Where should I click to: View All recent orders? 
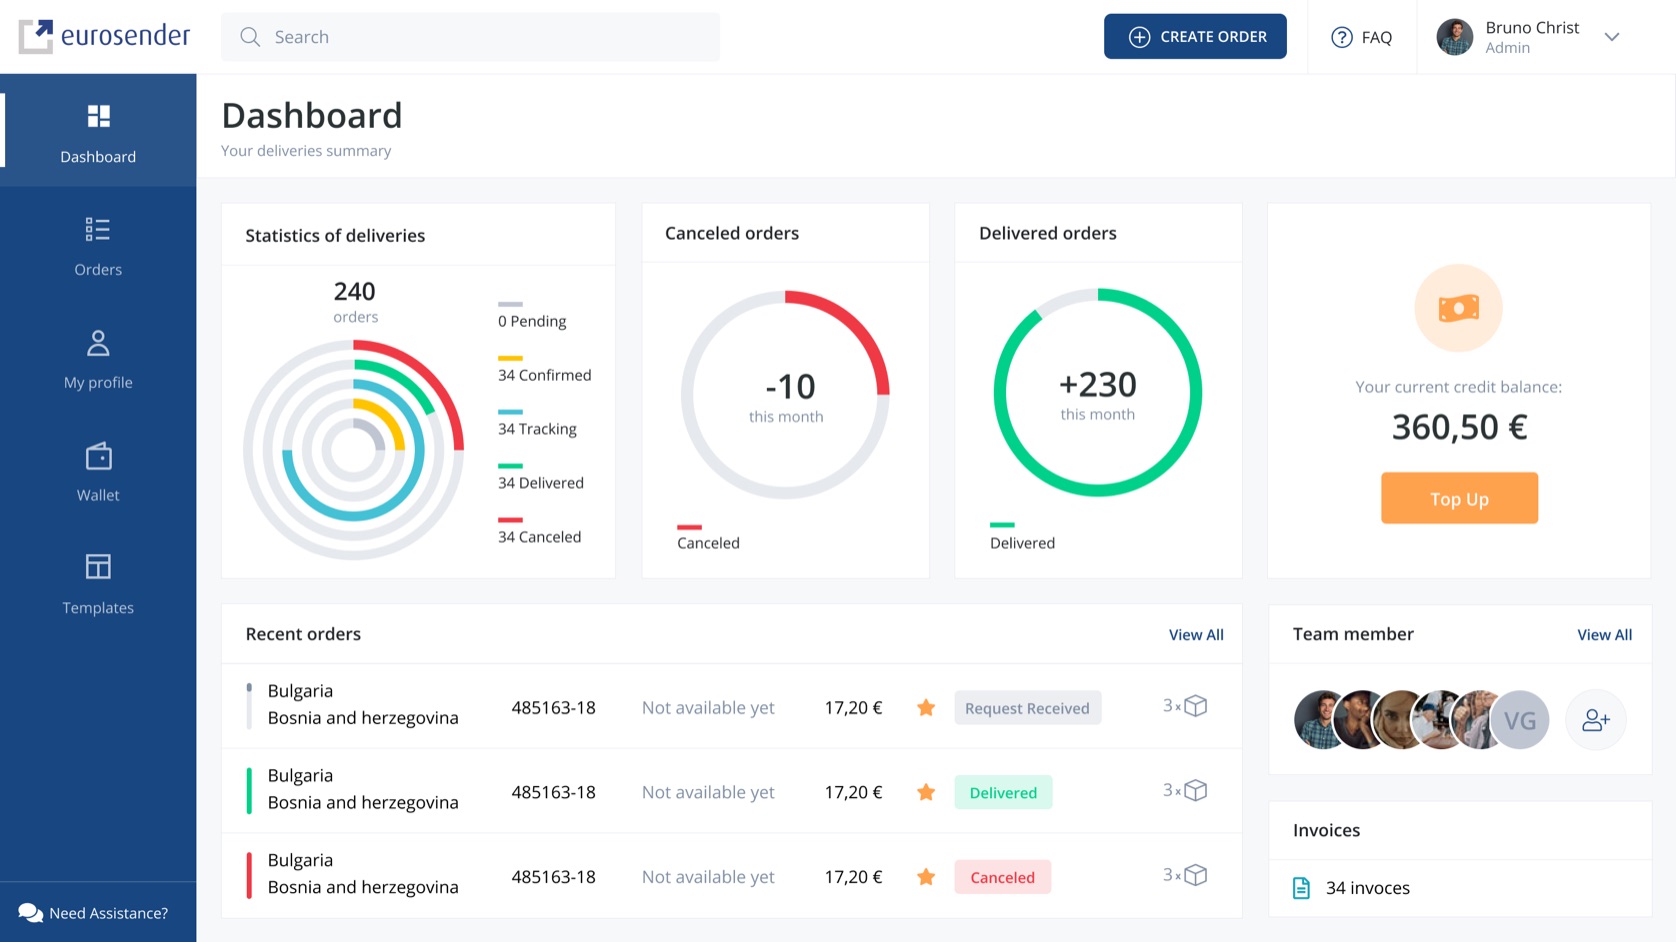pyautogui.click(x=1196, y=635)
